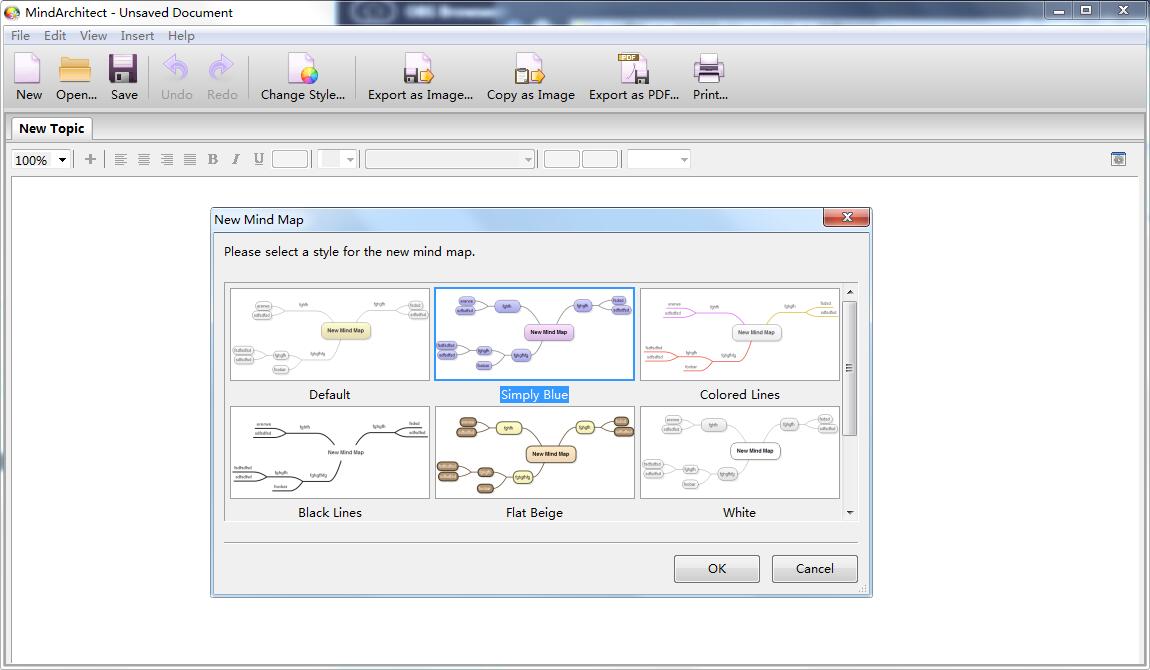The image size is (1150, 670).
Task: Click the style list scrollbar thumb
Action: [850, 368]
